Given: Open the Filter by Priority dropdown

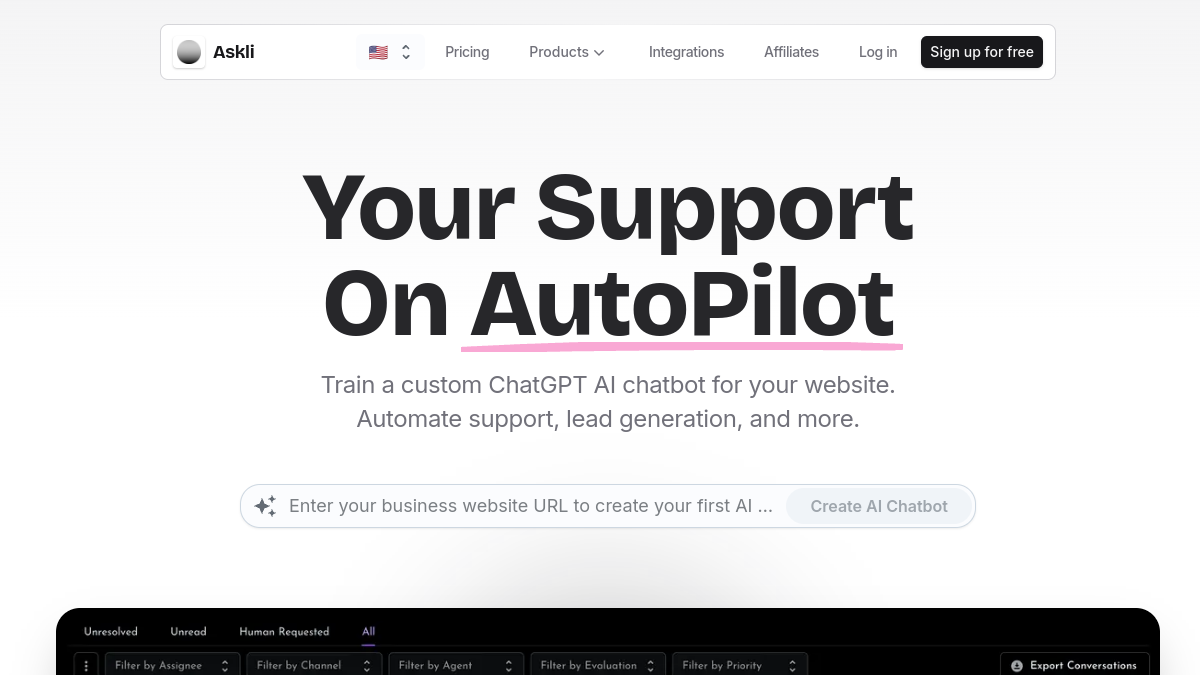Looking at the screenshot, I should pyautogui.click(x=740, y=665).
